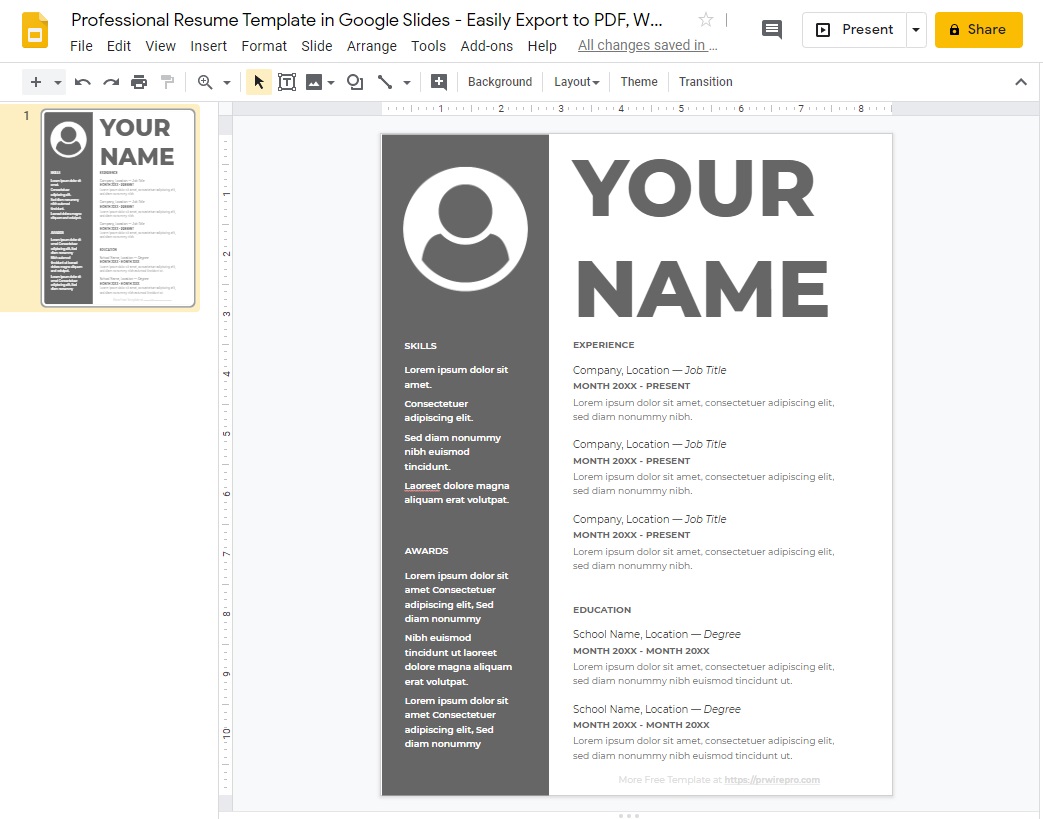Screen dimensions: 1043x819
Task: Select the NAME heading text
Action: point(701,288)
